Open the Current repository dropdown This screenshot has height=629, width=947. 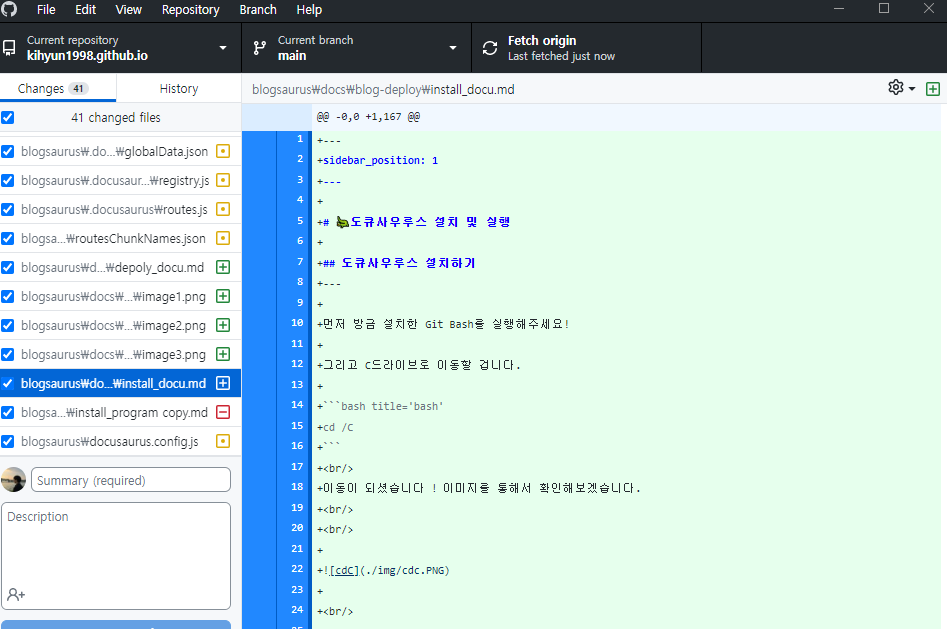click(x=120, y=48)
